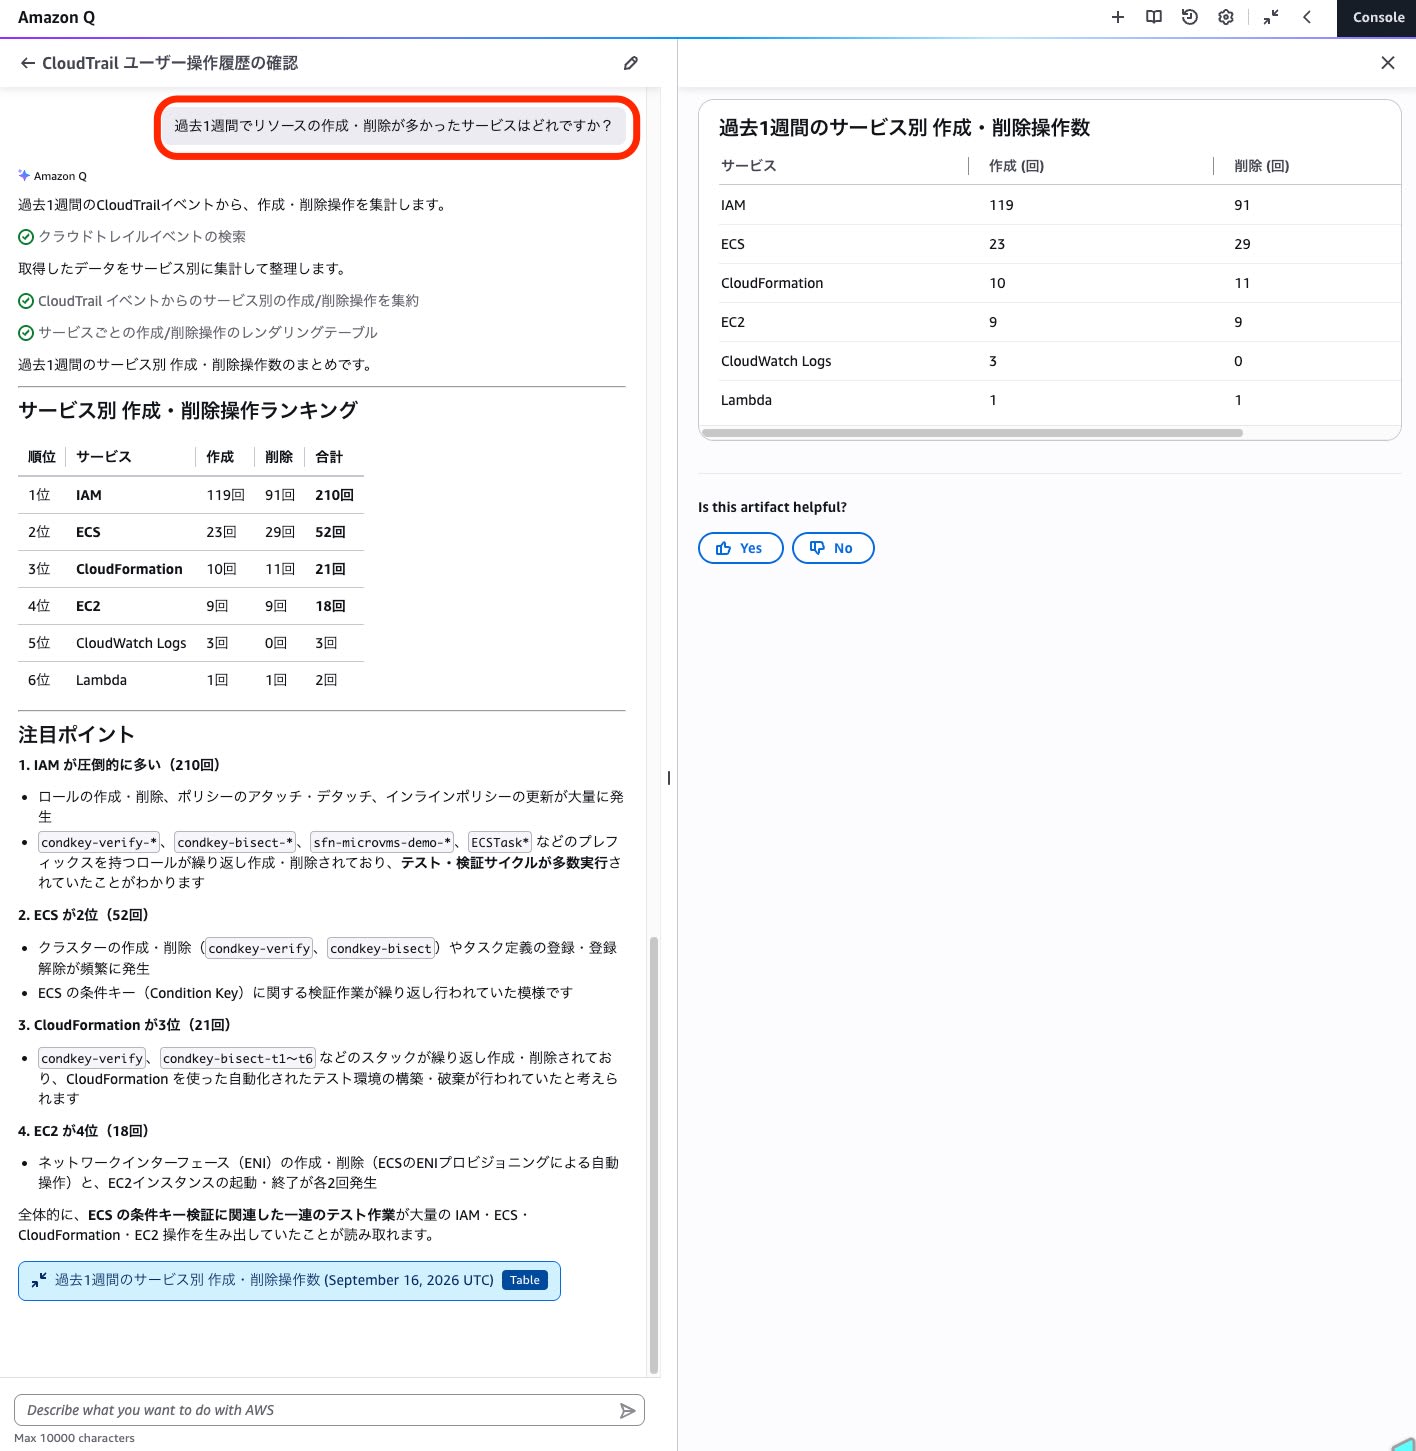
Task: Click CloudWatch Logs in chat ranking table
Action: point(131,643)
